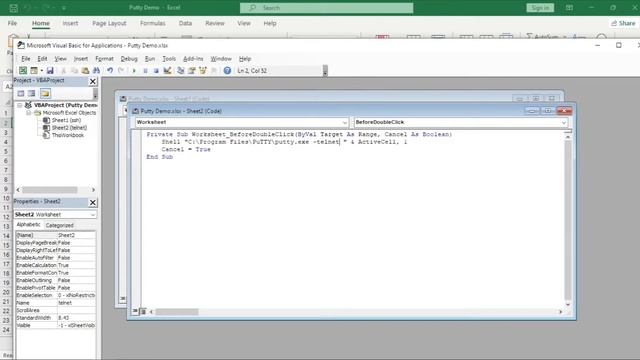640x360 pixels.
Task: Click View Code icon in Project pane
Action: click(21, 93)
